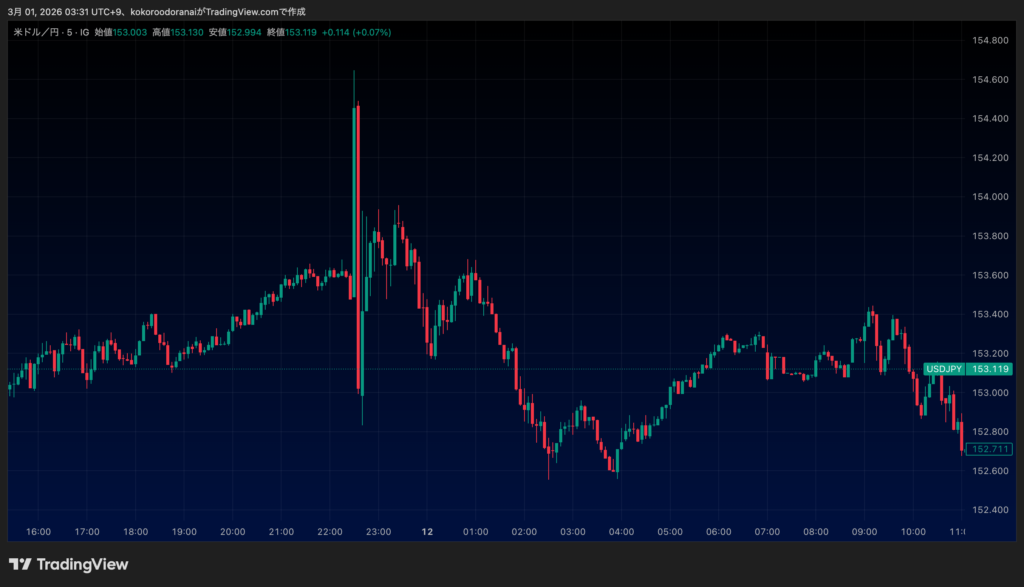This screenshot has width=1024, height=587.
Task: Click the 154.000 price axis label
Action: point(989,197)
